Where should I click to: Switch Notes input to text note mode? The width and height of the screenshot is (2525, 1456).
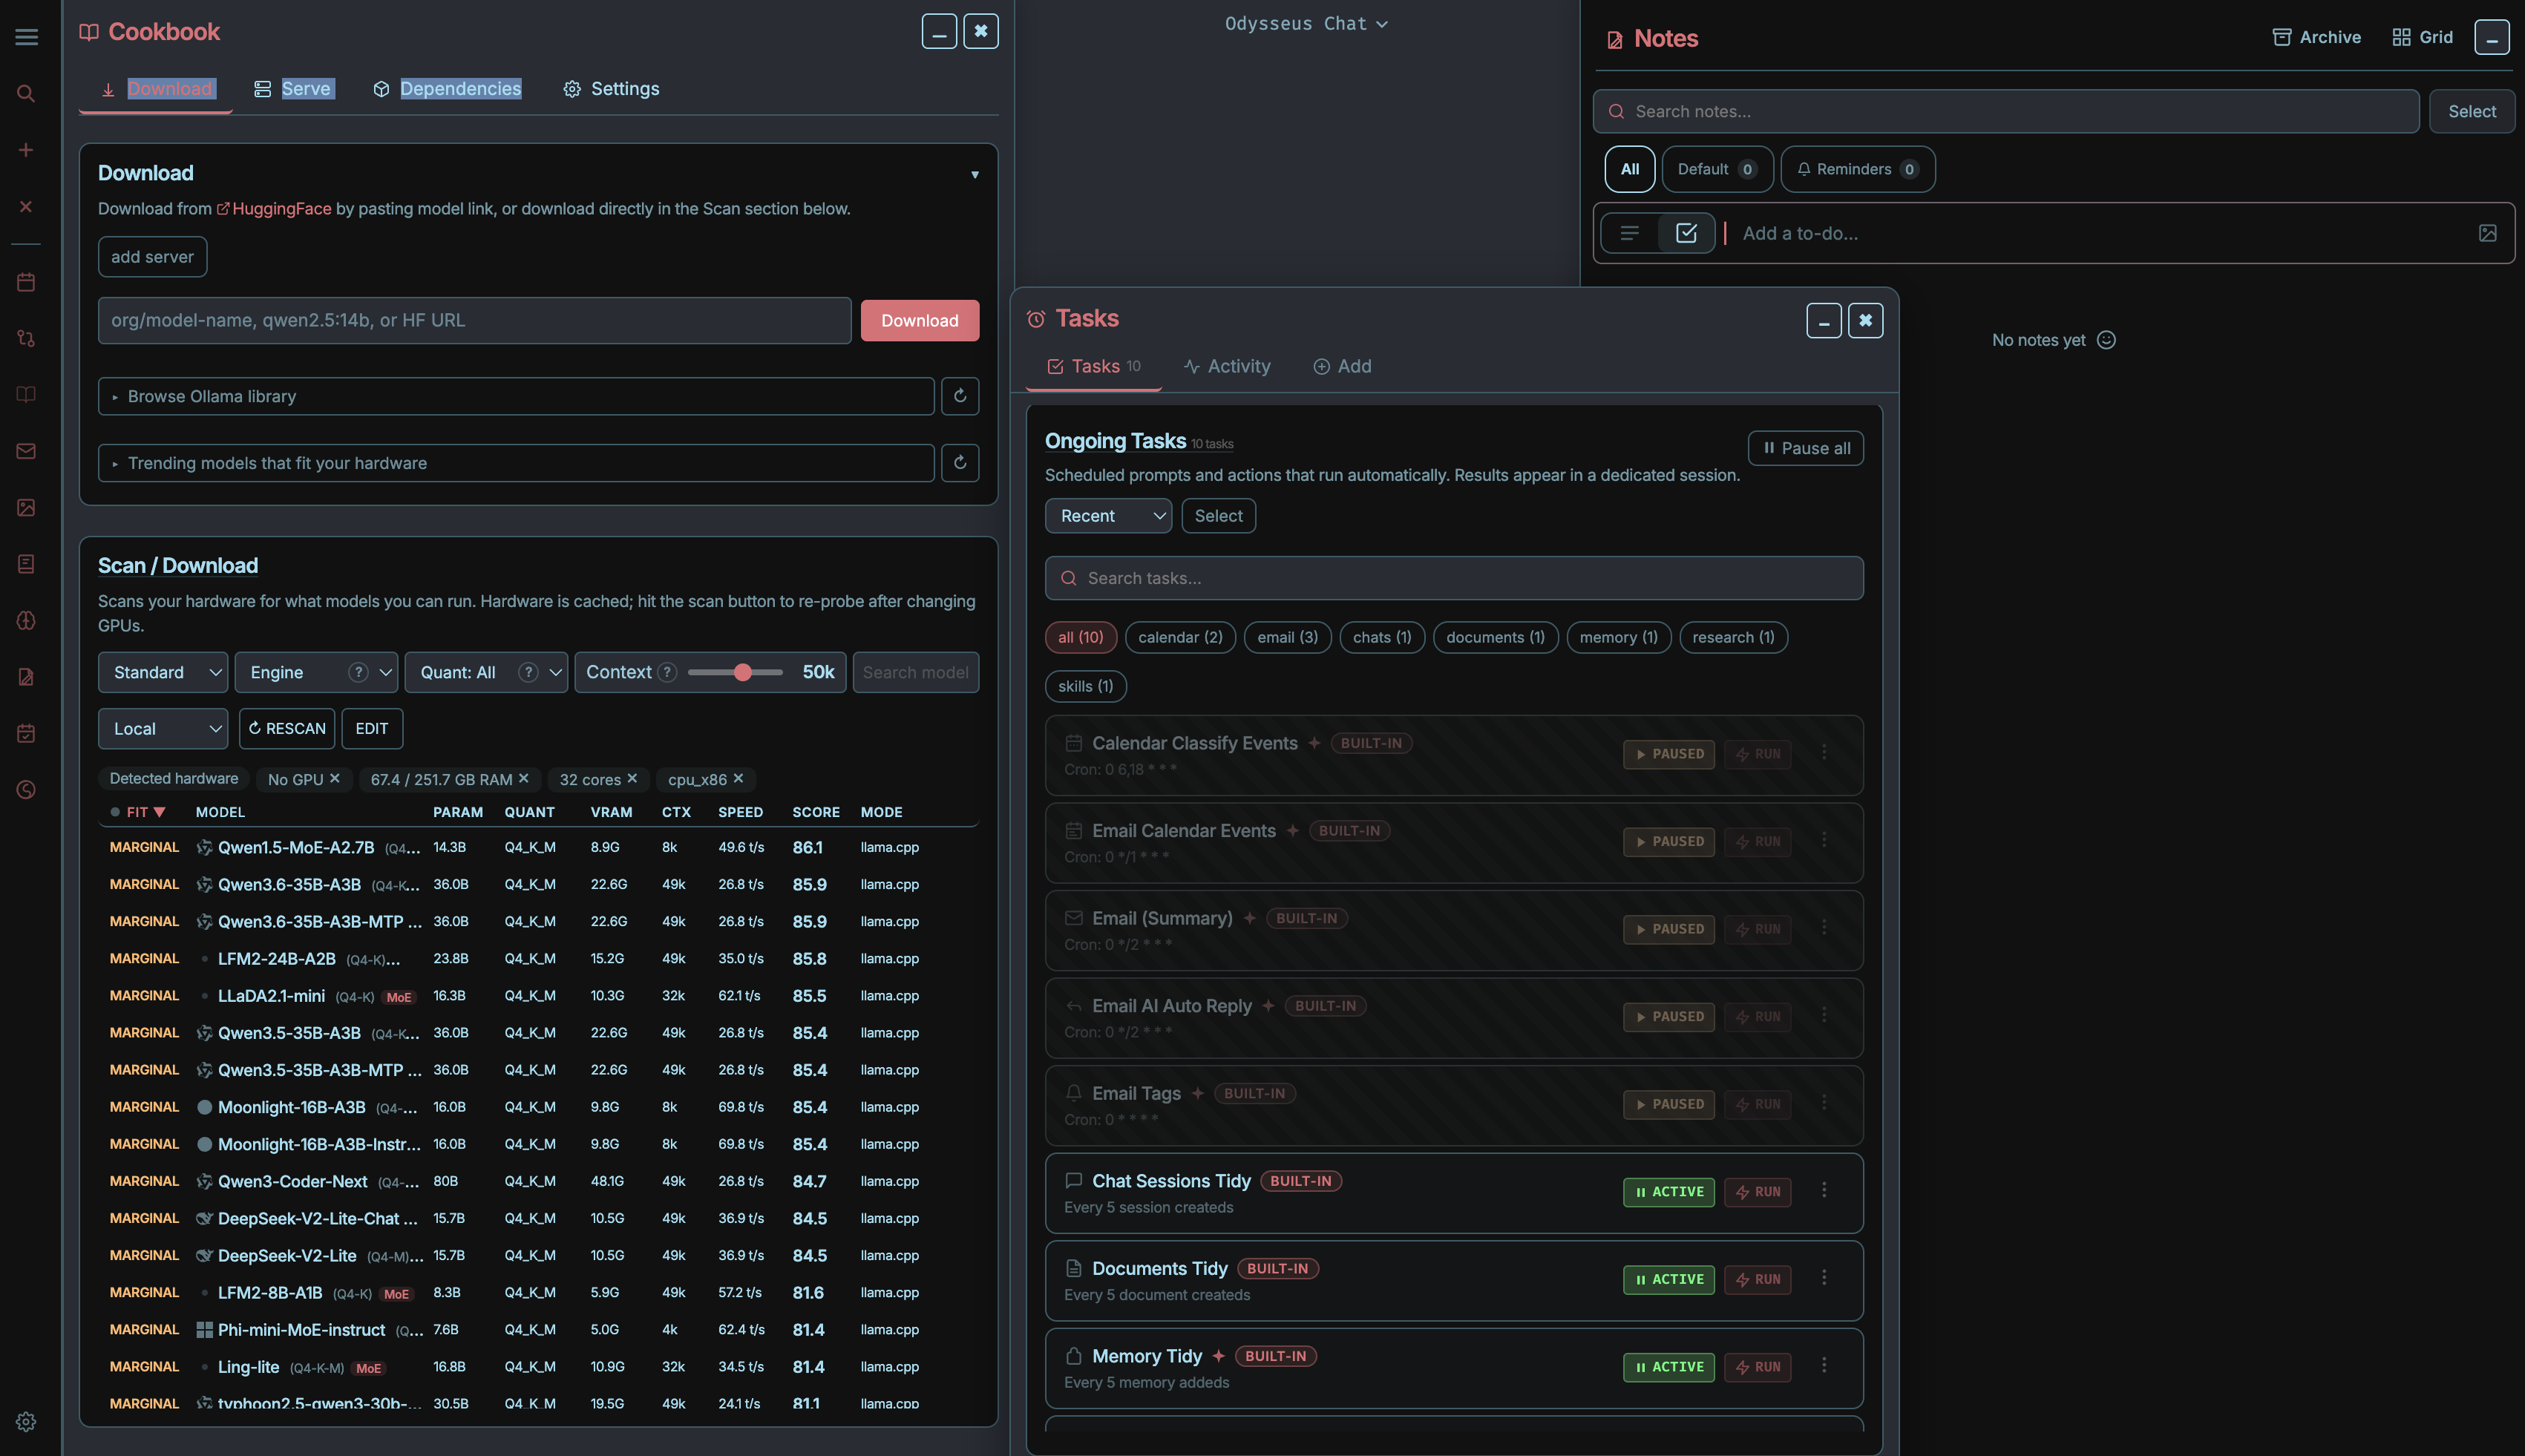click(1630, 233)
